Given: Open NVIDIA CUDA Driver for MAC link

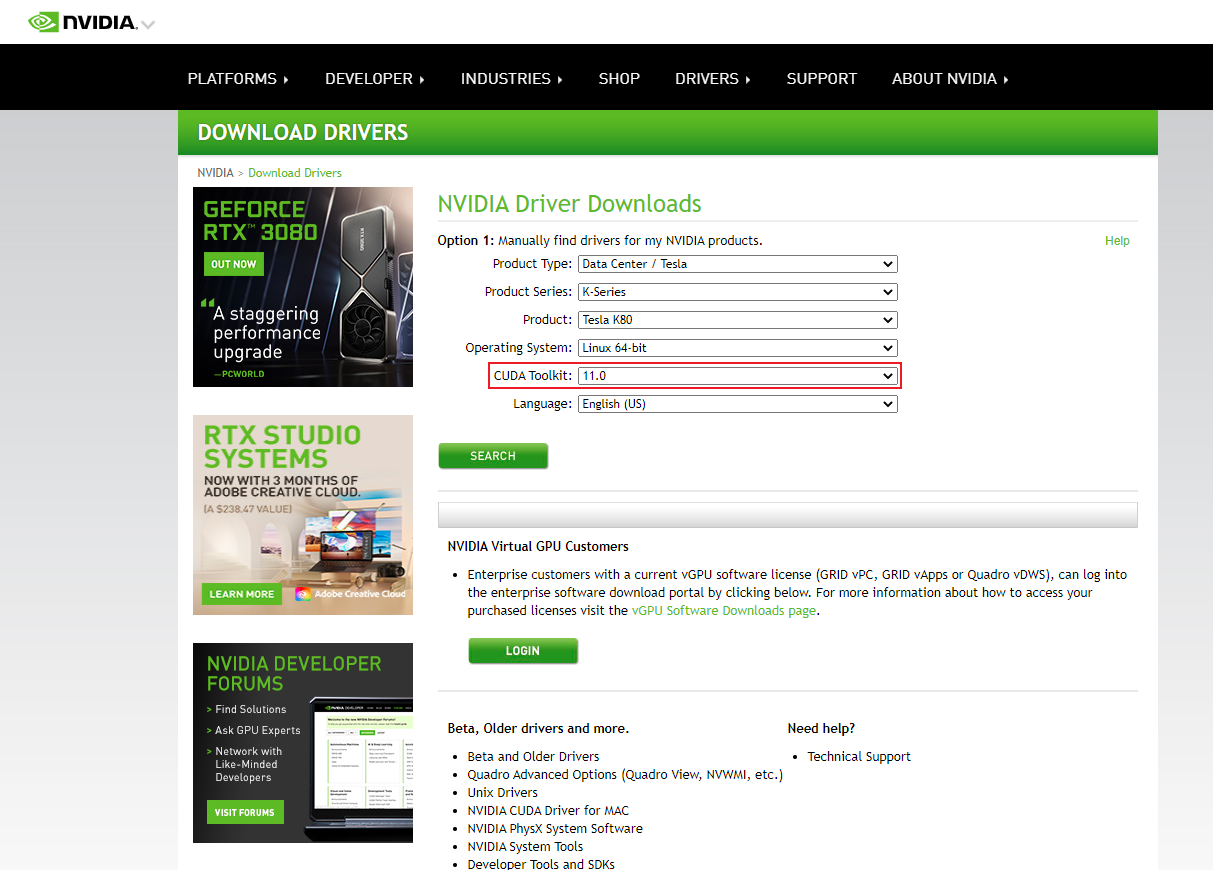Looking at the screenshot, I should pos(548,811).
